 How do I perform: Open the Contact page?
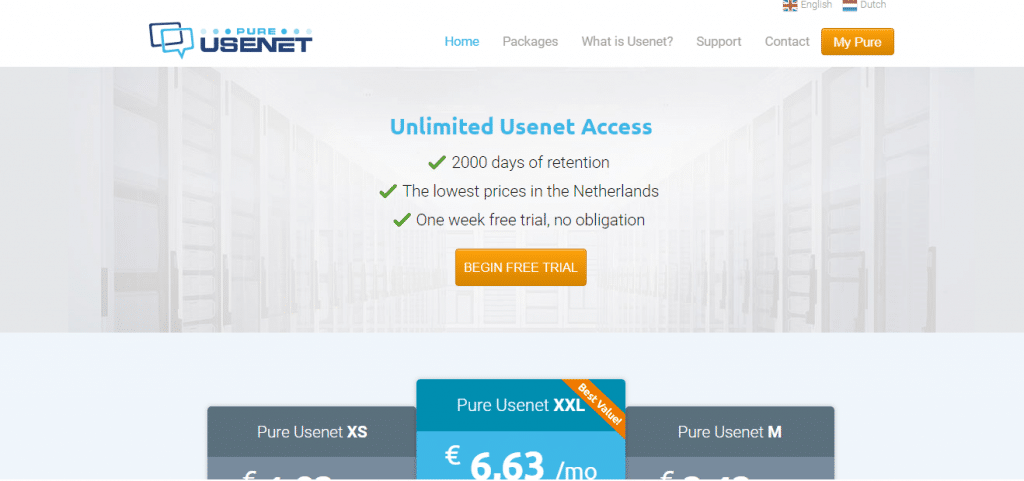pos(787,42)
